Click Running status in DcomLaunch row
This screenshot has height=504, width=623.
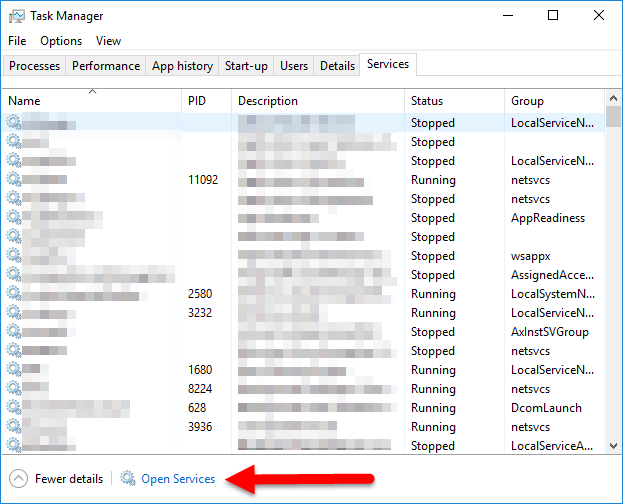tap(433, 408)
